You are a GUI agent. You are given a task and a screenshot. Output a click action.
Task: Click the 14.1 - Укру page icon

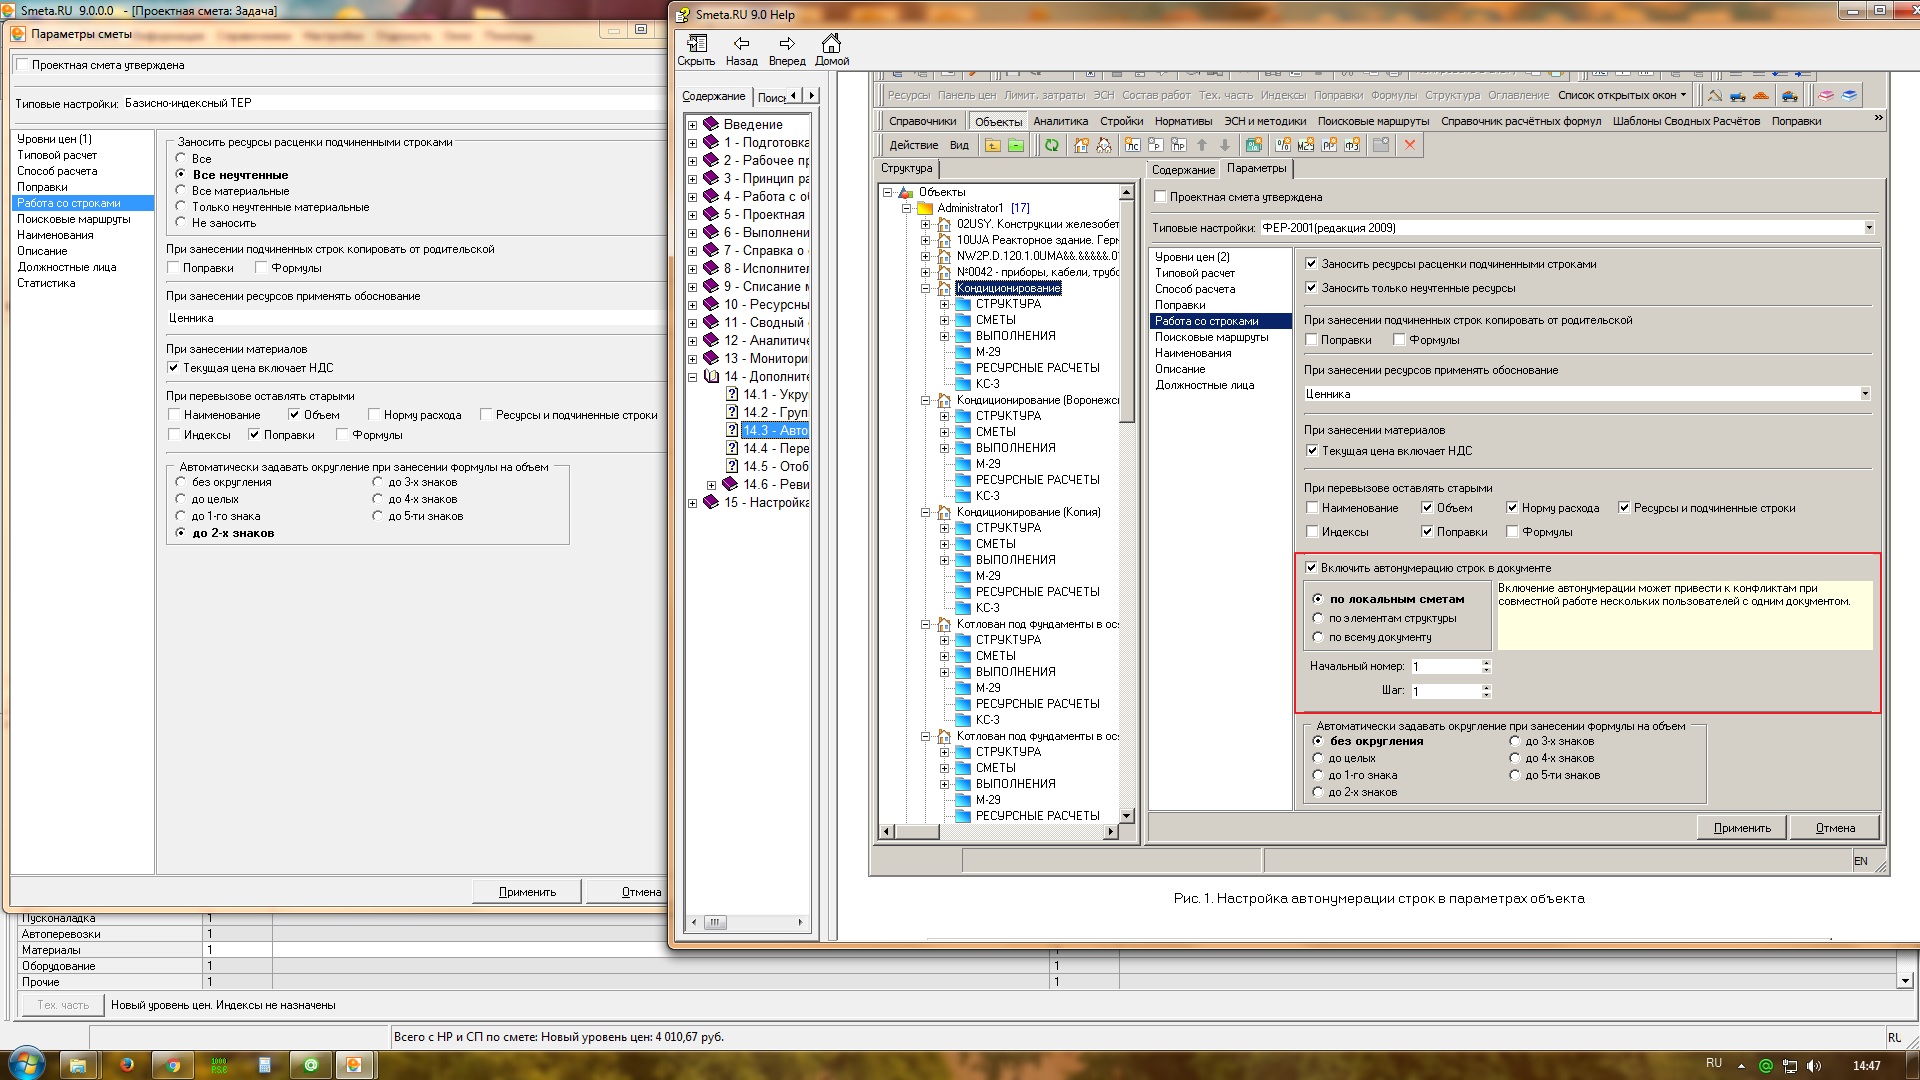(x=732, y=394)
